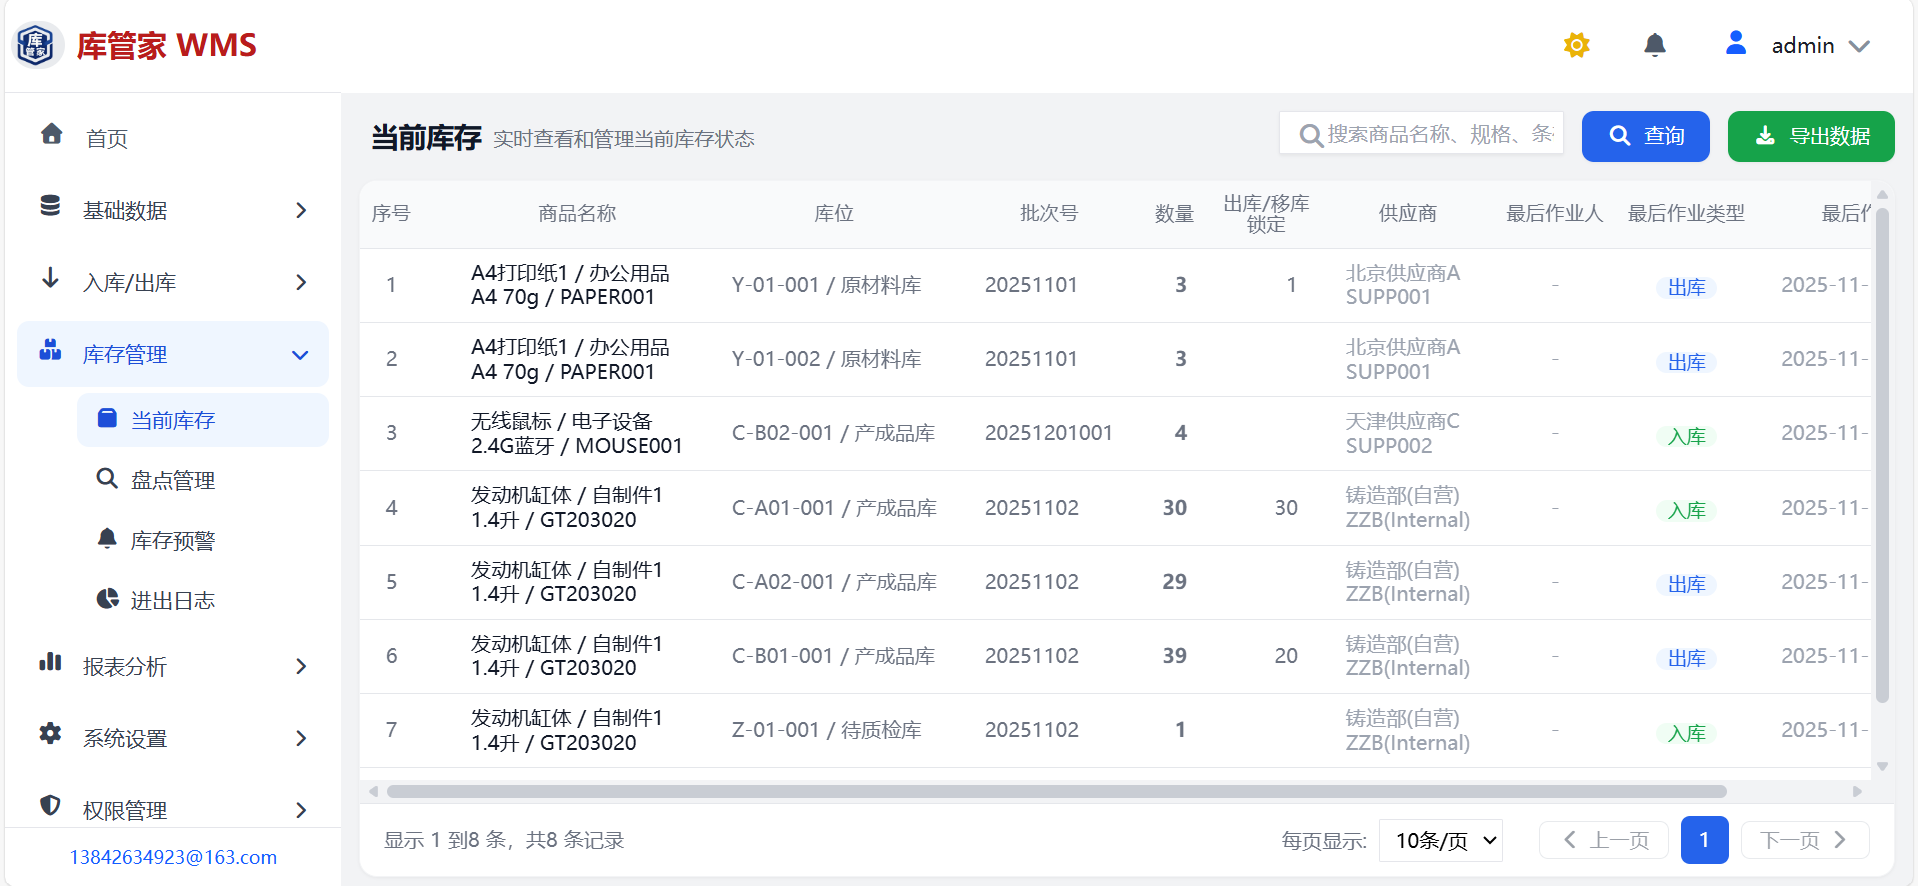Screen dimensions: 1918x886
Task: Click the 出库/移库锁定 column header
Action: 1266,214
